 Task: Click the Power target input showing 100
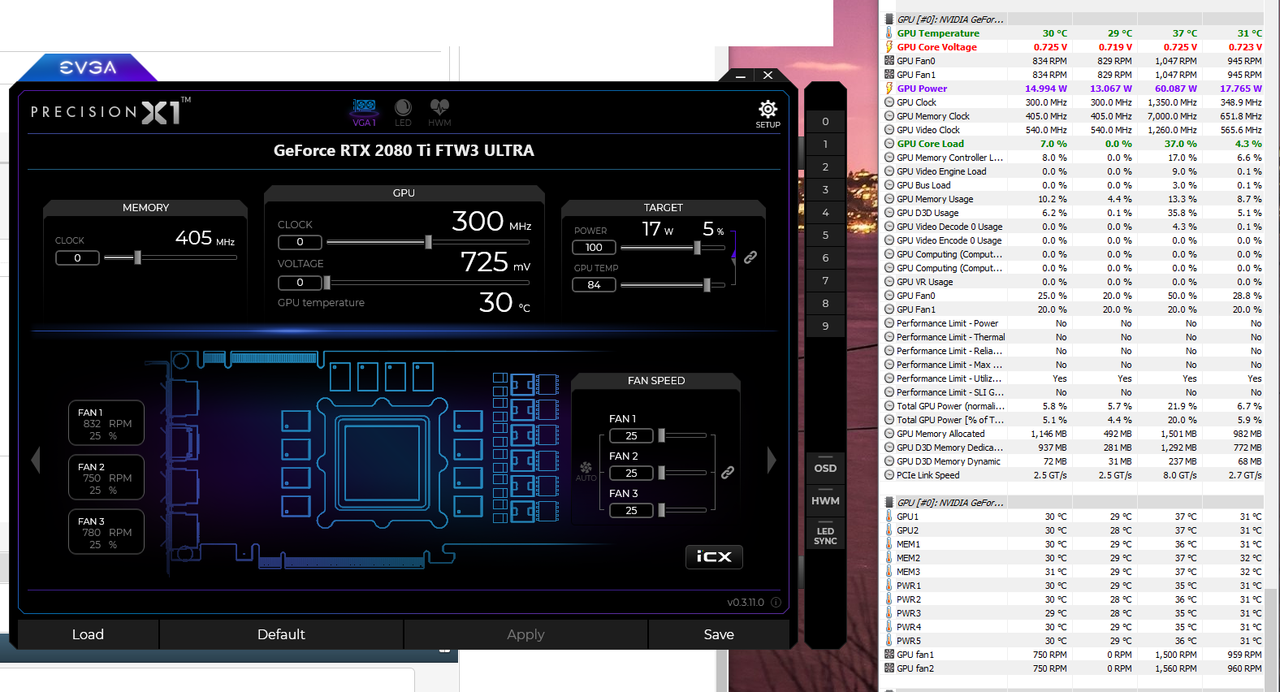pos(594,247)
